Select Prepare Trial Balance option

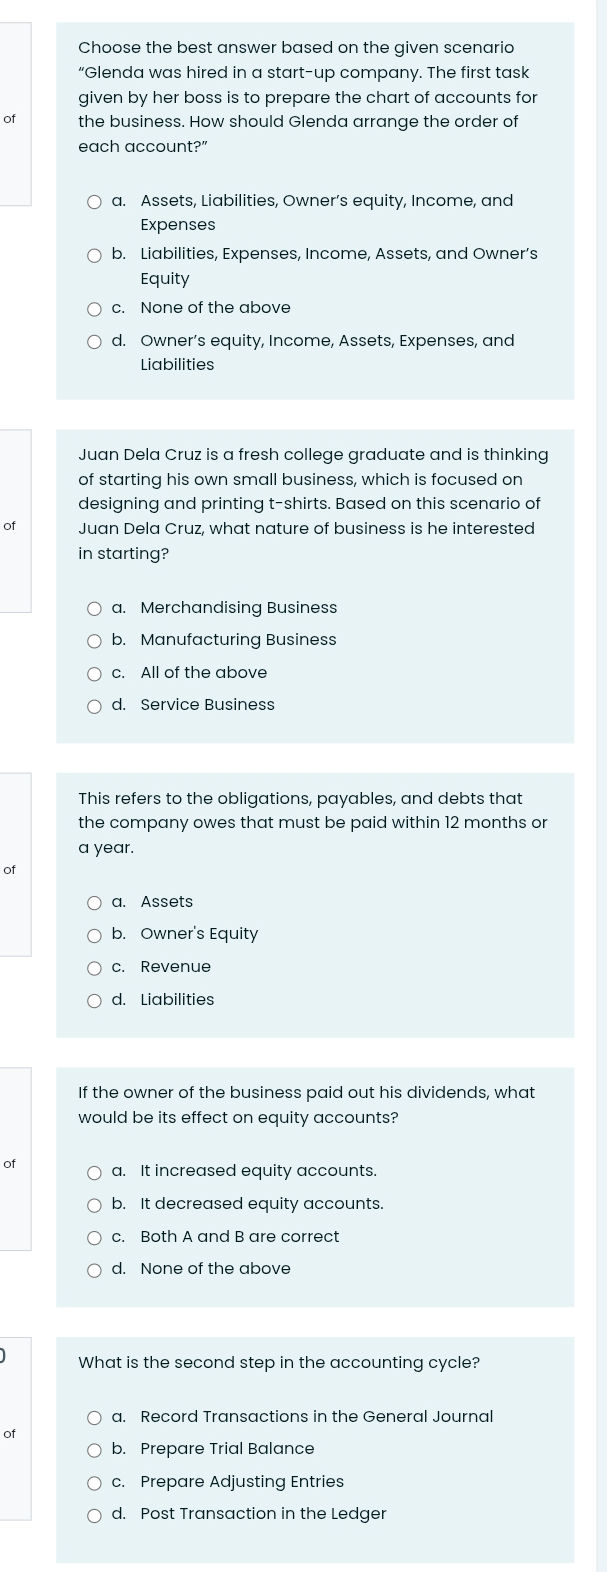click(94, 1450)
